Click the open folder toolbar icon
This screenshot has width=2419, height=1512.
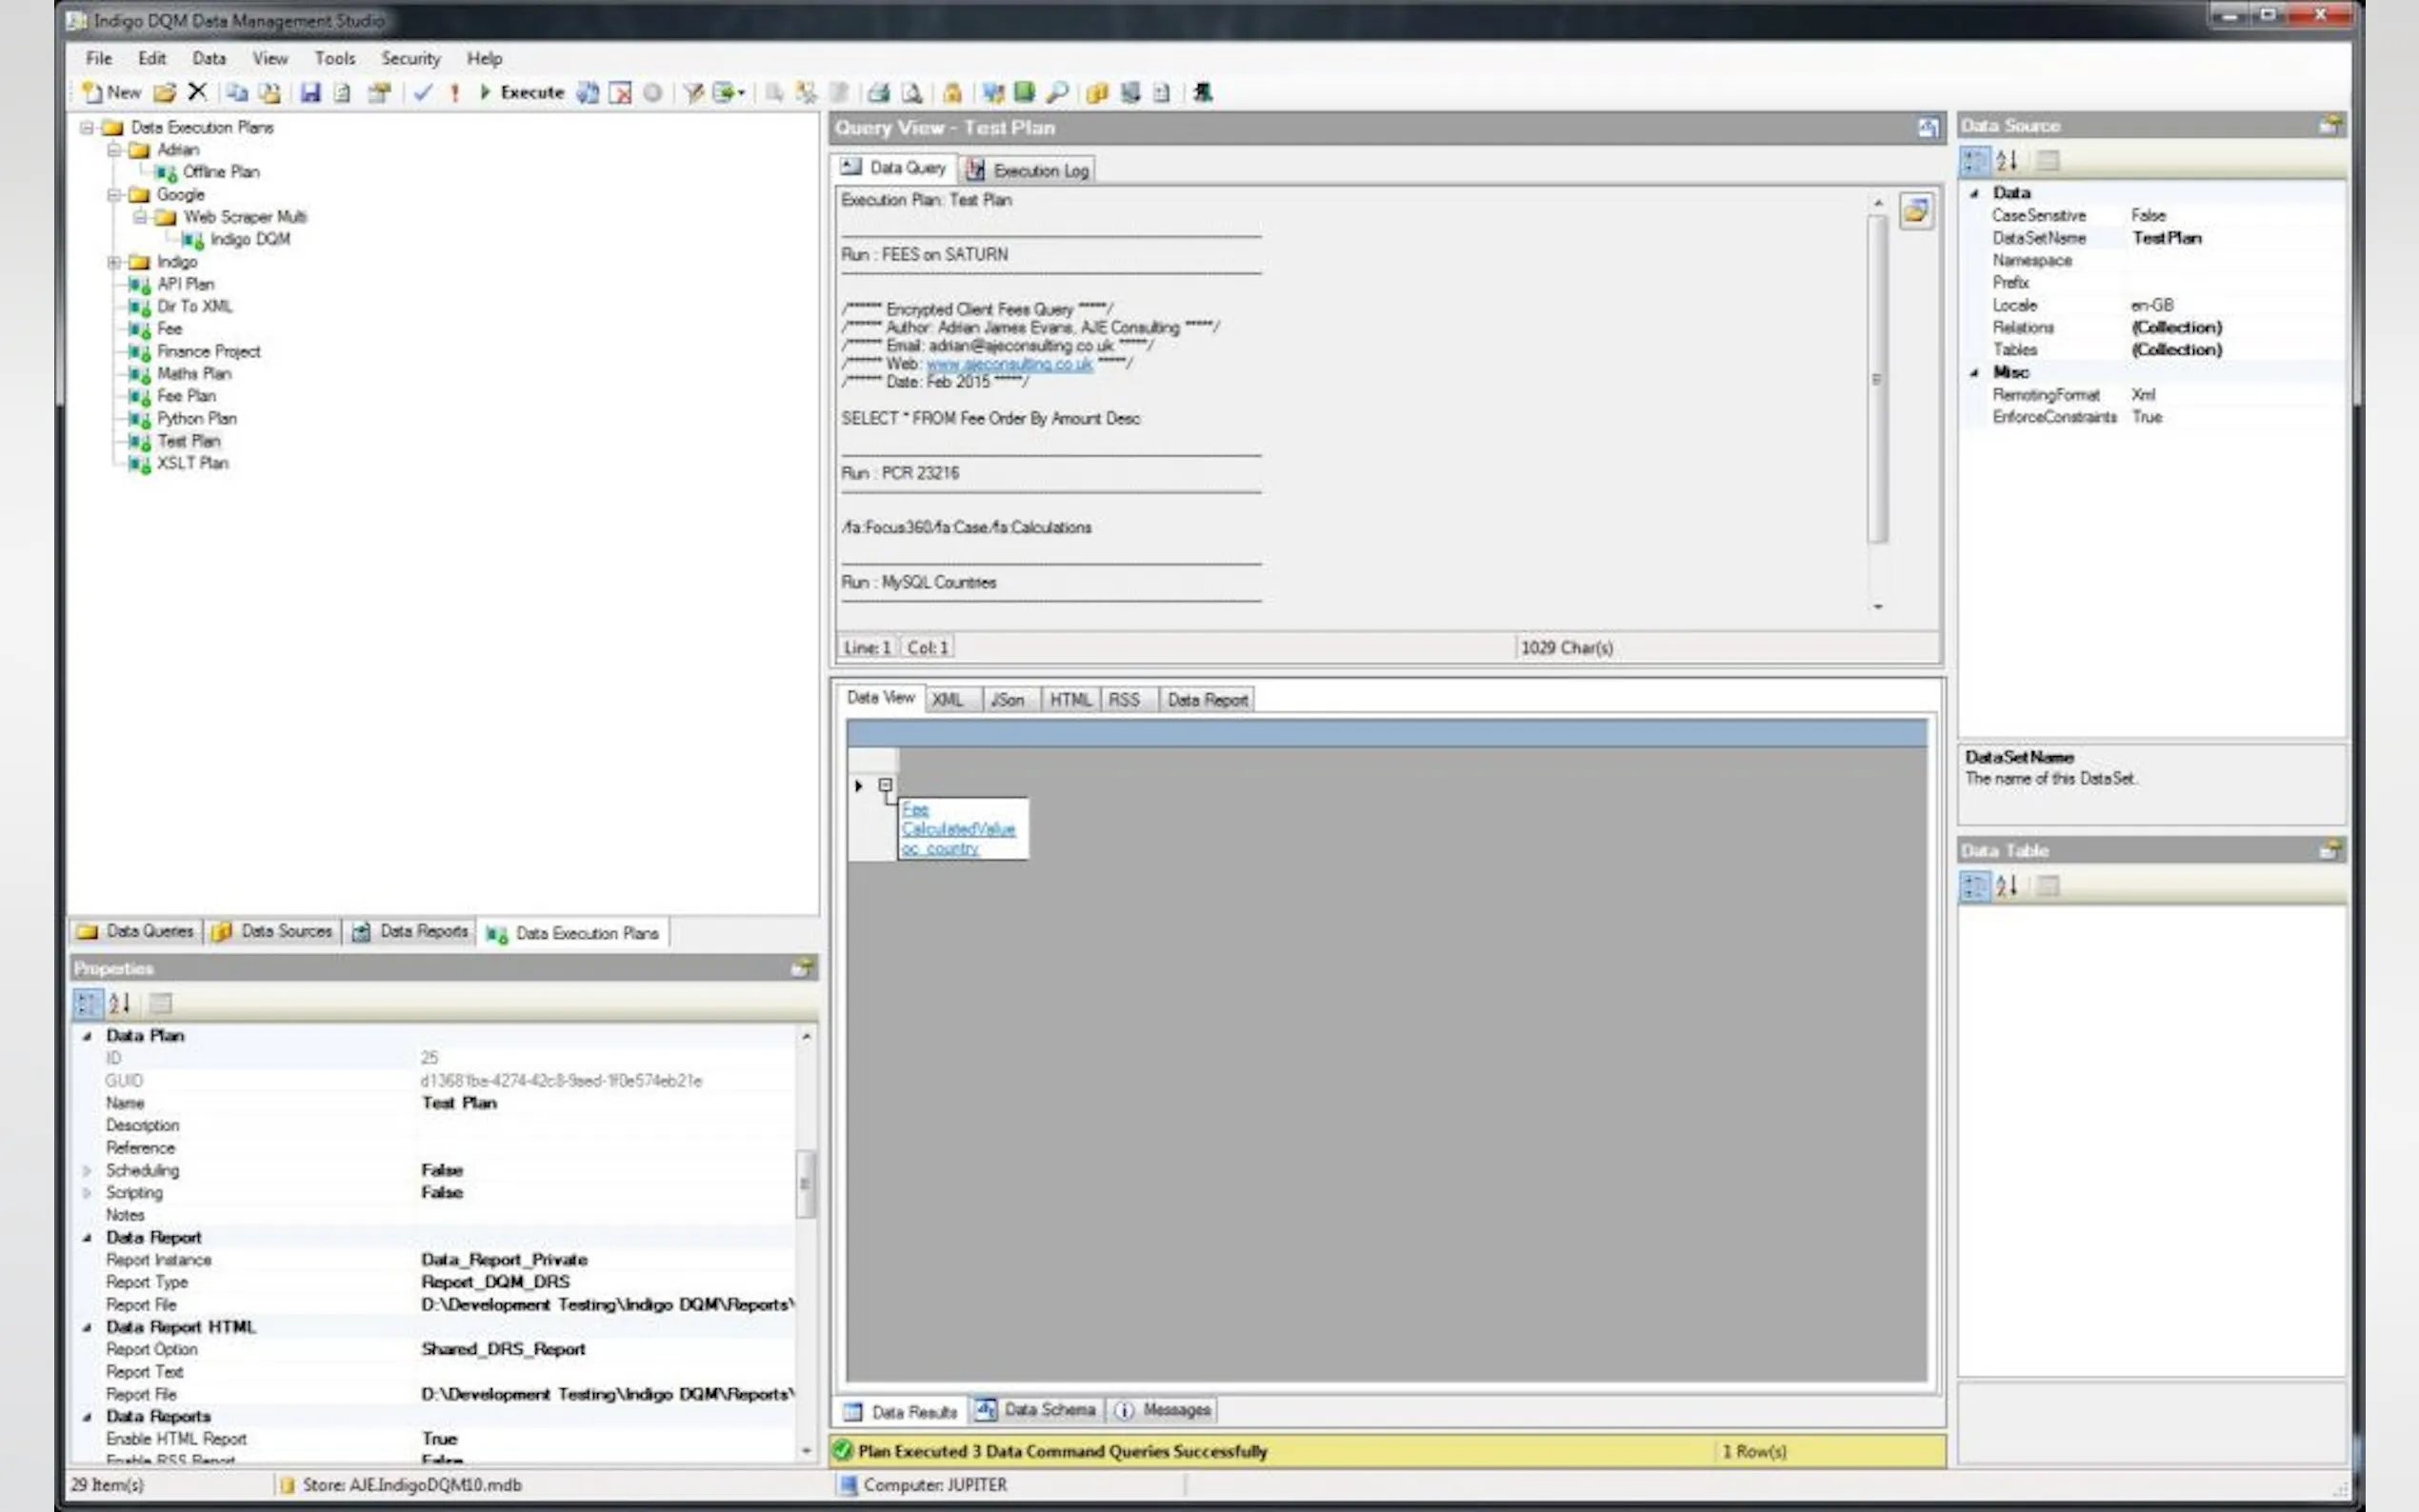click(x=165, y=93)
